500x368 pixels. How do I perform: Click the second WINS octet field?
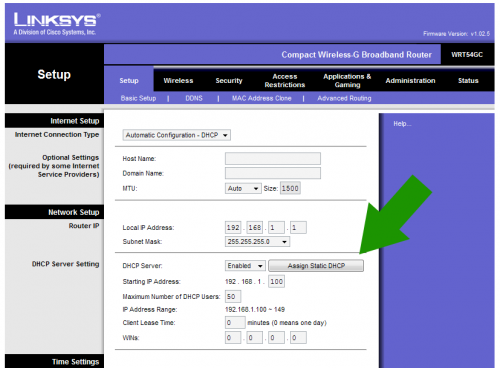coord(255,338)
